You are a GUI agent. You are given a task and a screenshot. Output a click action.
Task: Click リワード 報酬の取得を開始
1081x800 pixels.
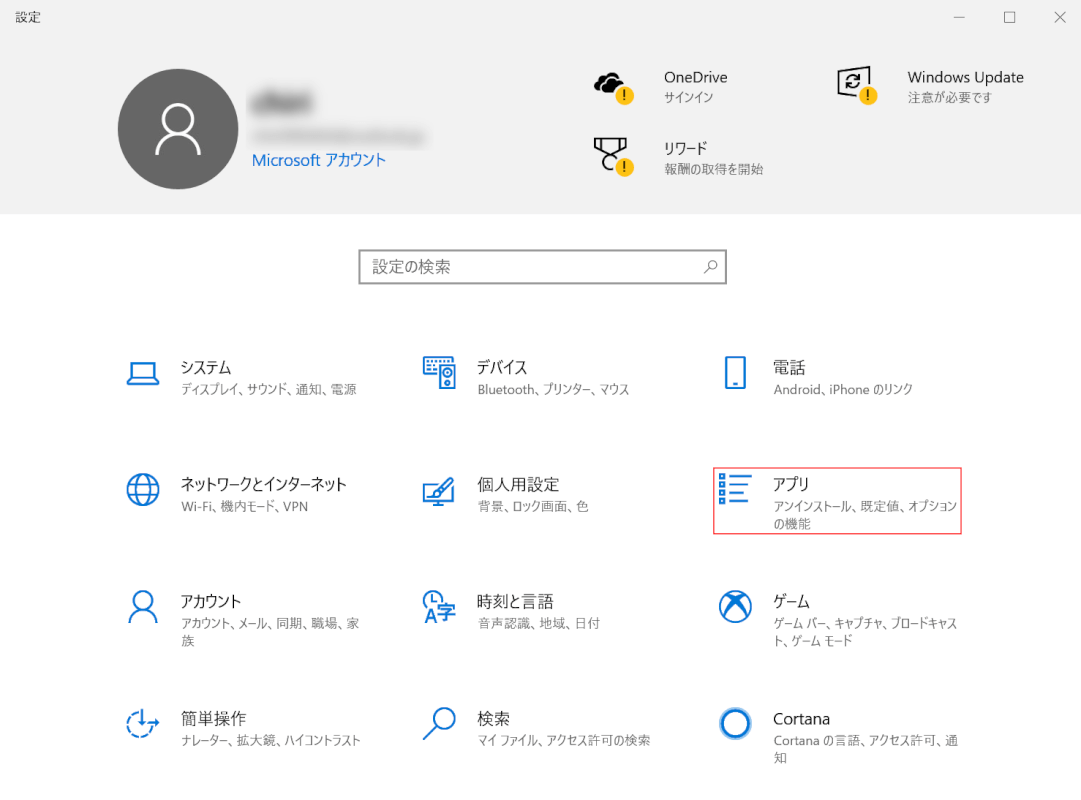tap(712, 159)
